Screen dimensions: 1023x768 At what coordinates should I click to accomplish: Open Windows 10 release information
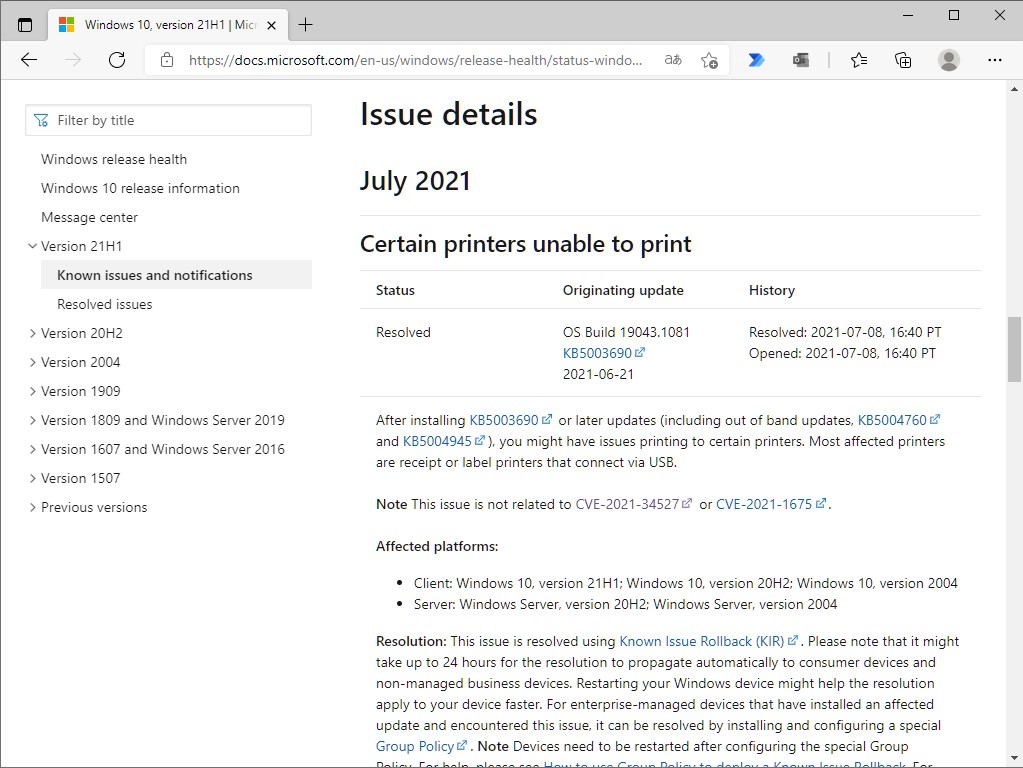pos(140,188)
